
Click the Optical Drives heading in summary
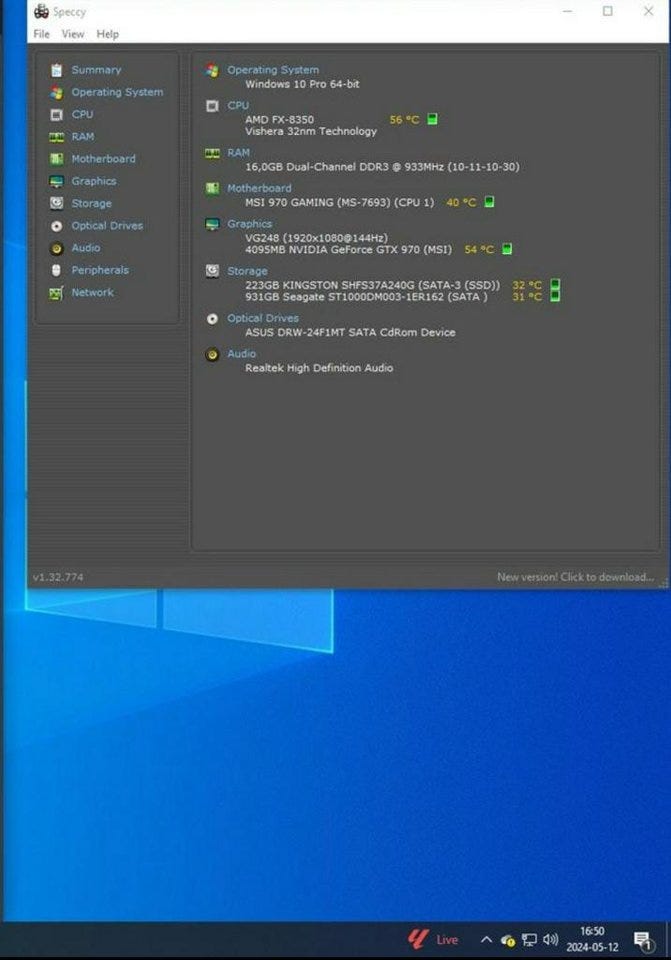click(x=263, y=318)
